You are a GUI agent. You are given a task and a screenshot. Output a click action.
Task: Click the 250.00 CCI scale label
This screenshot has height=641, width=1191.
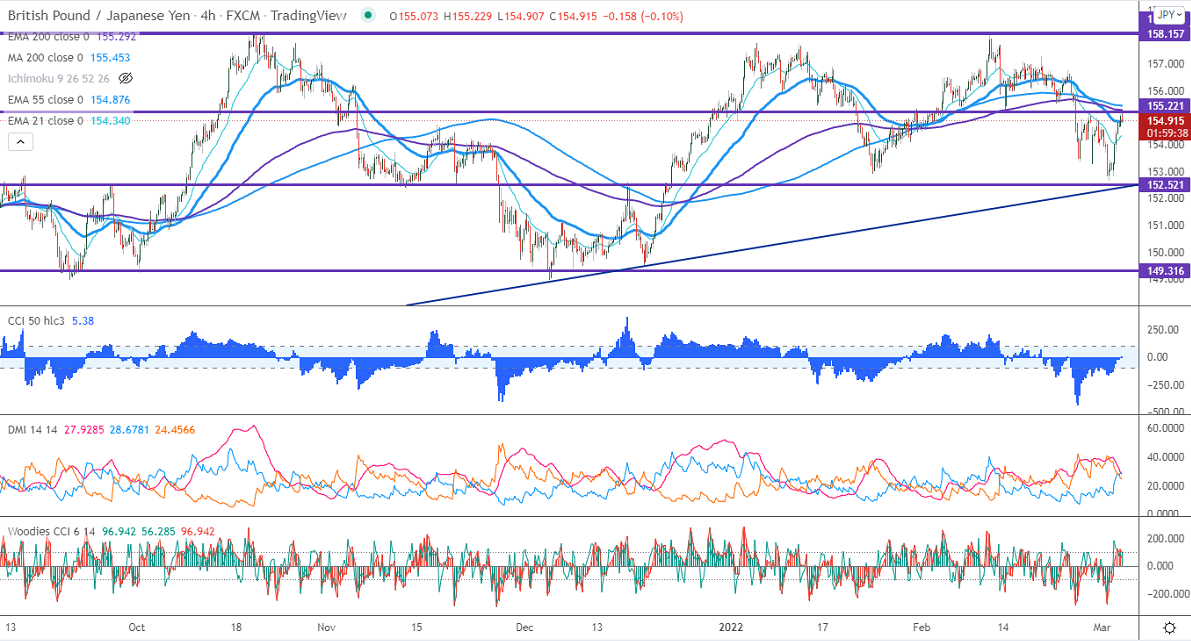pyautogui.click(x=1164, y=330)
